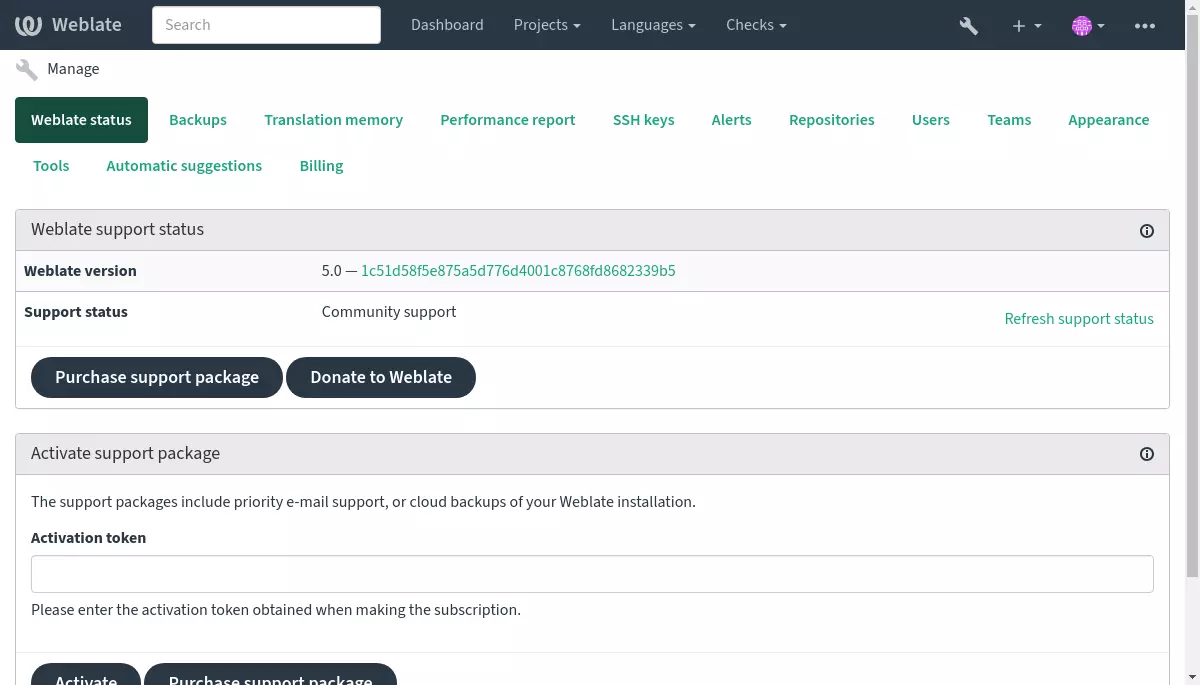Open the three-dots more menu
Viewport: 1200px width, 685px height.
click(x=1145, y=25)
